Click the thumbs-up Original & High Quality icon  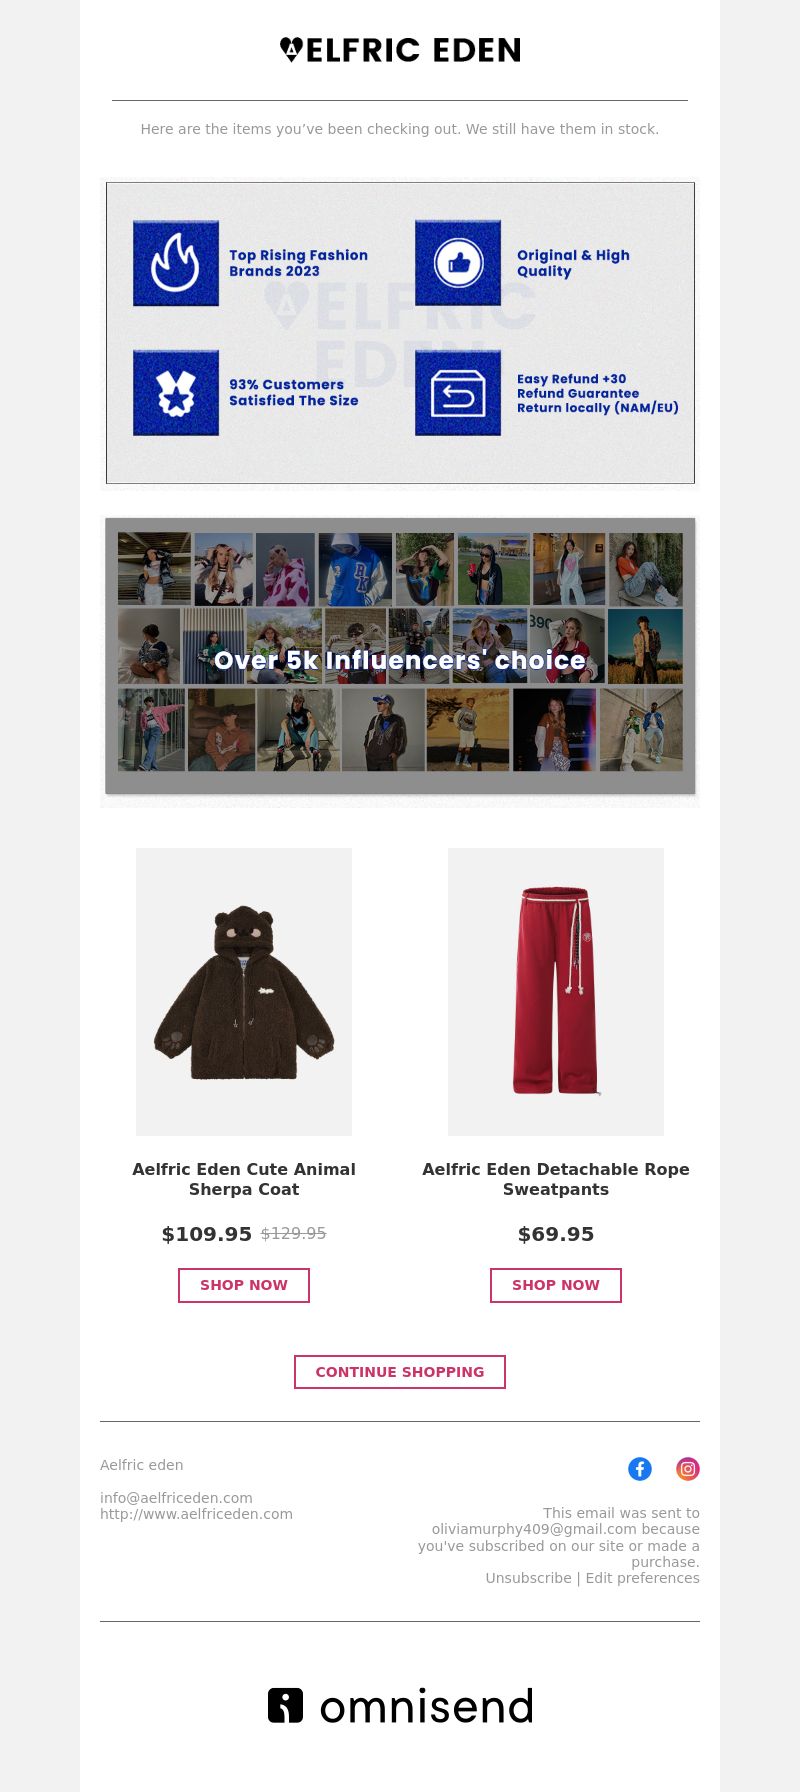[458, 263]
